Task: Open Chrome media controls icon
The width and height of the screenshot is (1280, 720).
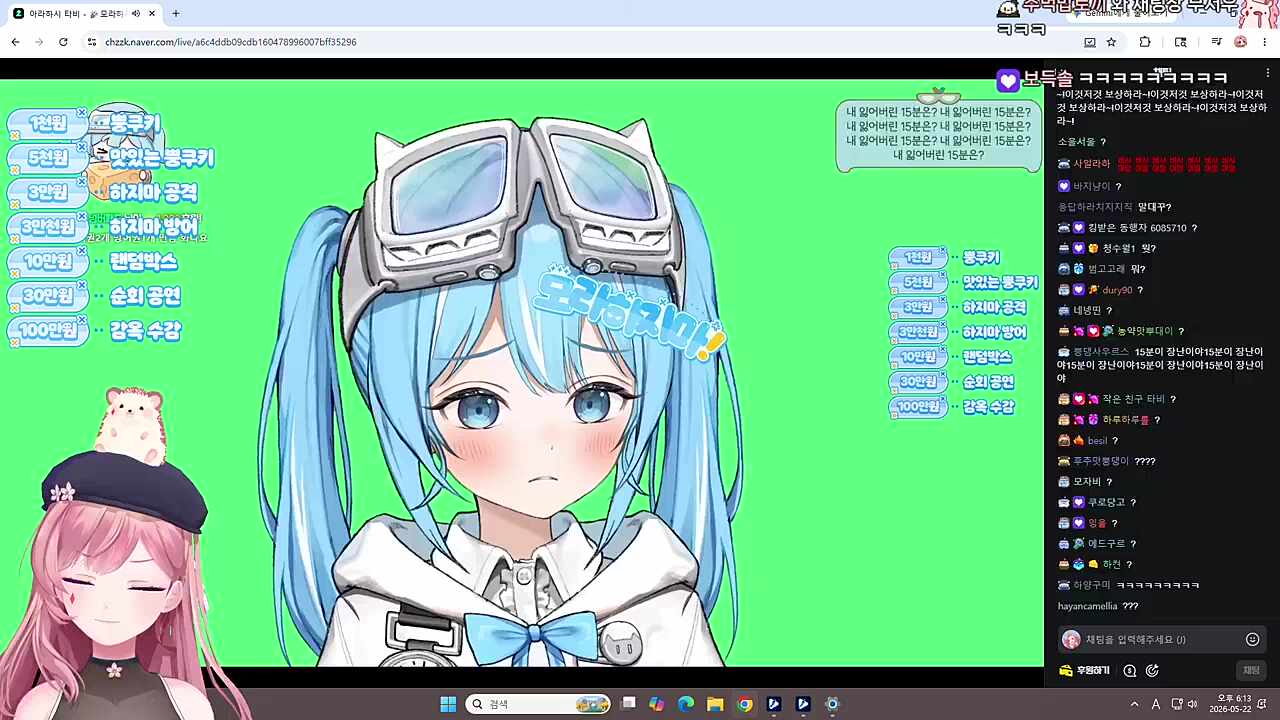Action: (1216, 42)
